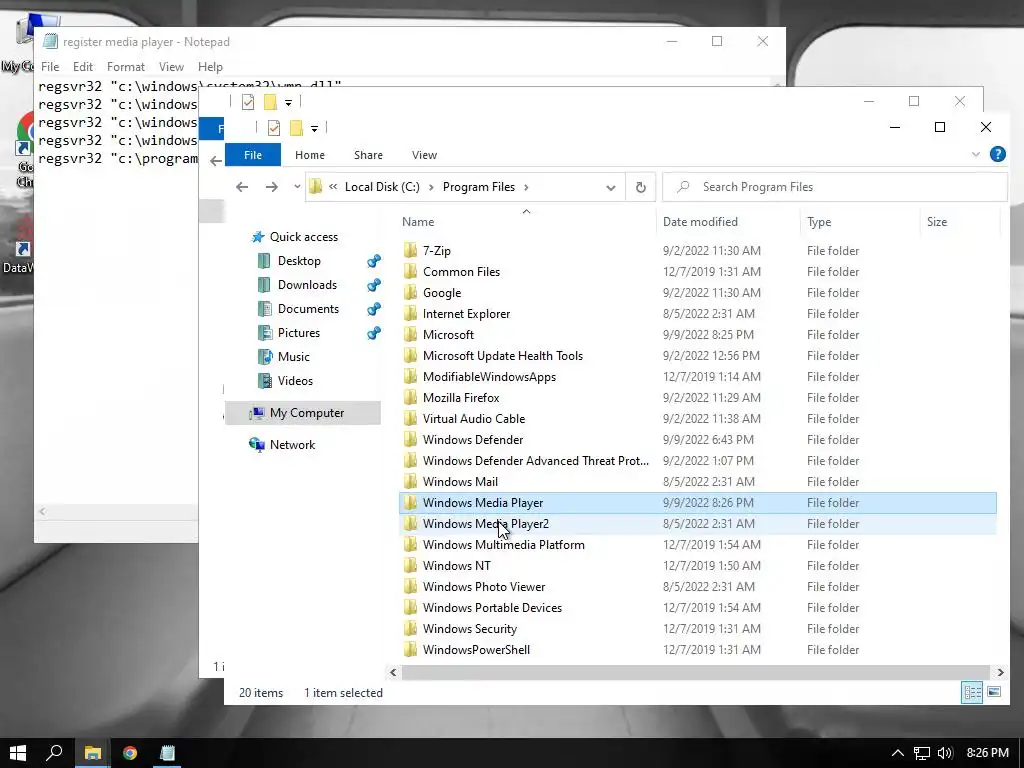Image resolution: width=1024 pixels, height=768 pixels.
Task: Open Customize Quick Access Toolbar dropdown
Action: coord(314,129)
